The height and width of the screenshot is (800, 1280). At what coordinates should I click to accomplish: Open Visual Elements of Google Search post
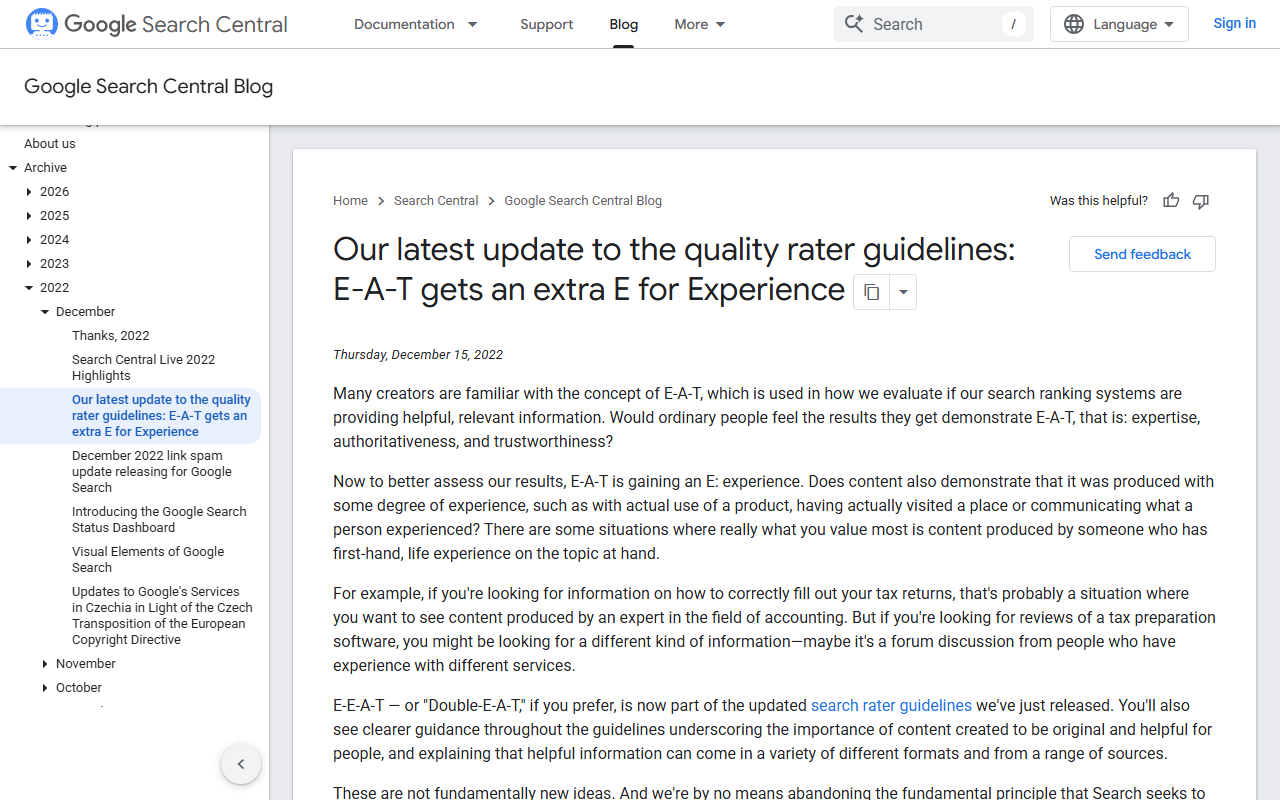tap(148, 560)
